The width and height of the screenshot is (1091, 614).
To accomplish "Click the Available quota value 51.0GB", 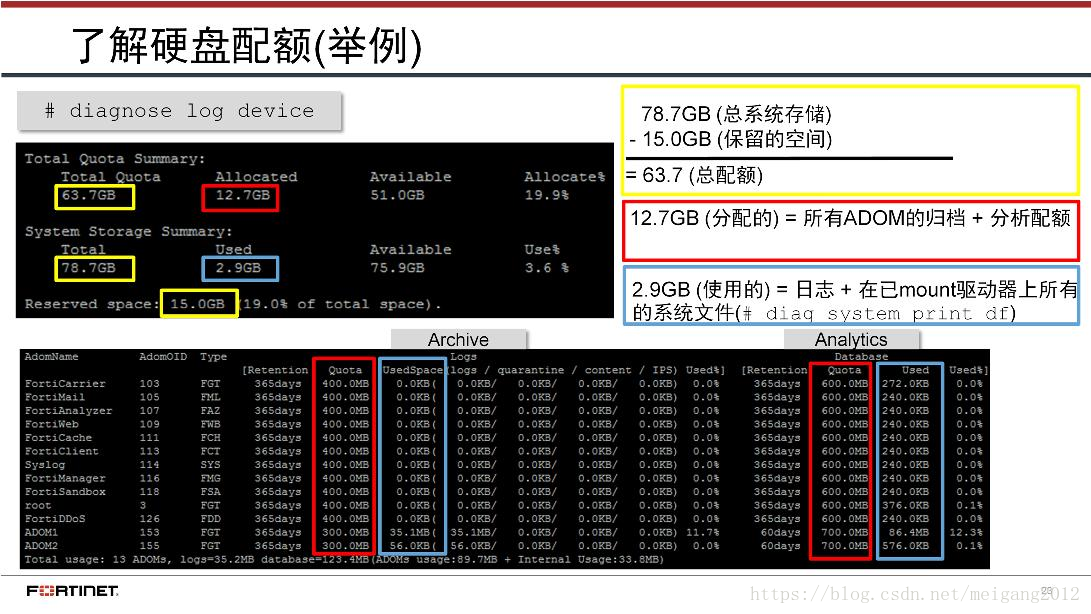I will (397, 196).
